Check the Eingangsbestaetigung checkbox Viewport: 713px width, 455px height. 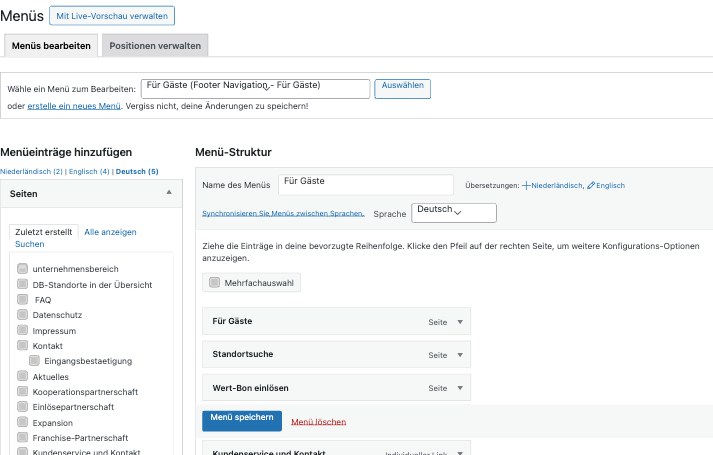tap(34, 360)
